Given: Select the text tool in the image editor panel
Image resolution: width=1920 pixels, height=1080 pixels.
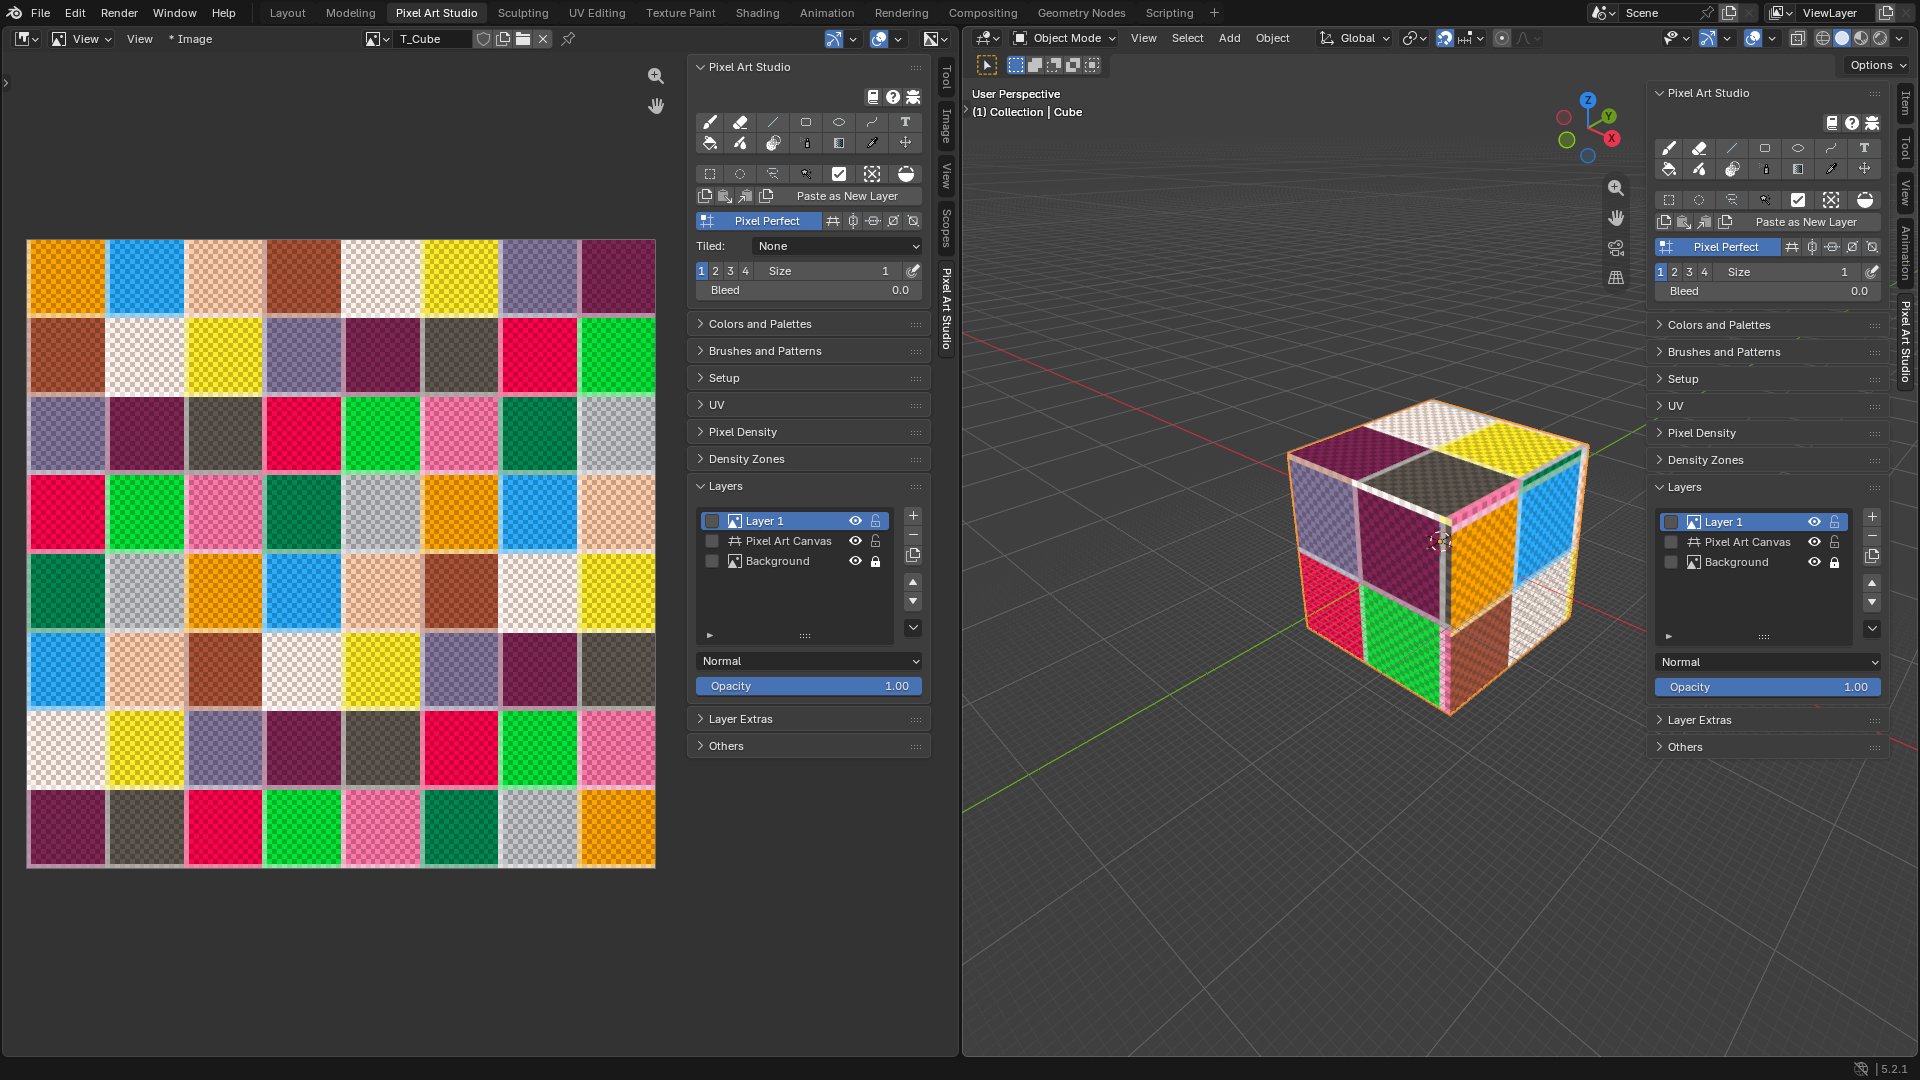Looking at the screenshot, I should (x=906, y=122).
